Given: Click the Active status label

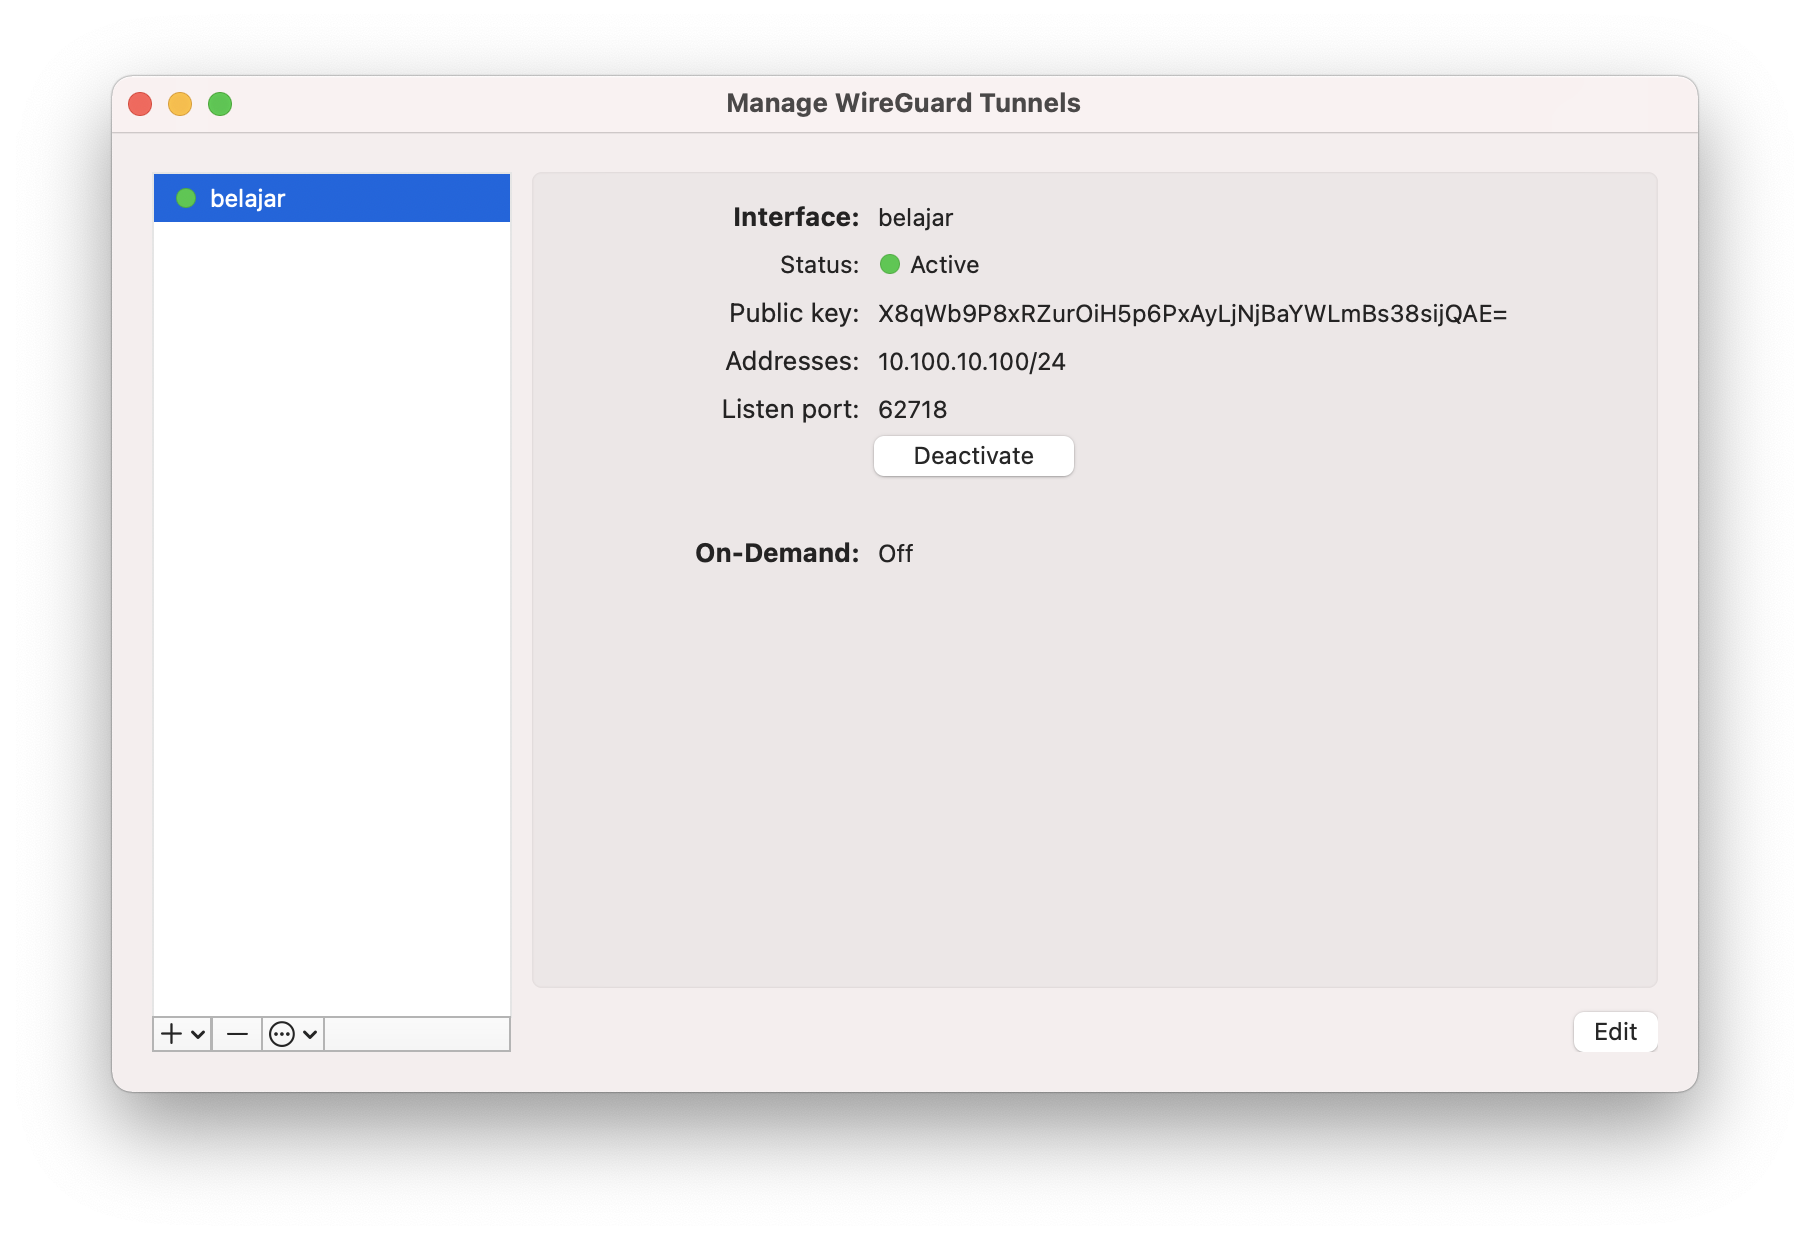Looking at the screenshot, I should pyautogui.click(x=944, y=265).
